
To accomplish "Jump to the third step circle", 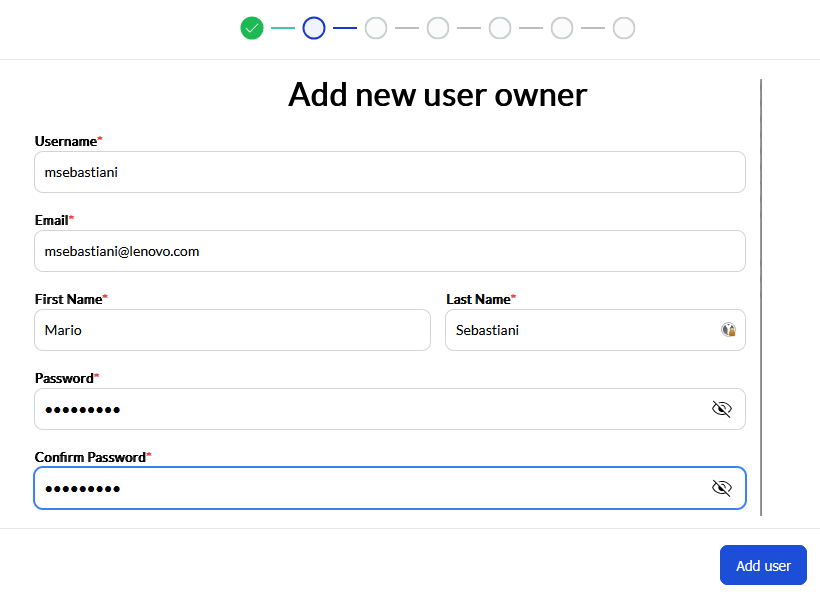I will [x=376, y=28].
